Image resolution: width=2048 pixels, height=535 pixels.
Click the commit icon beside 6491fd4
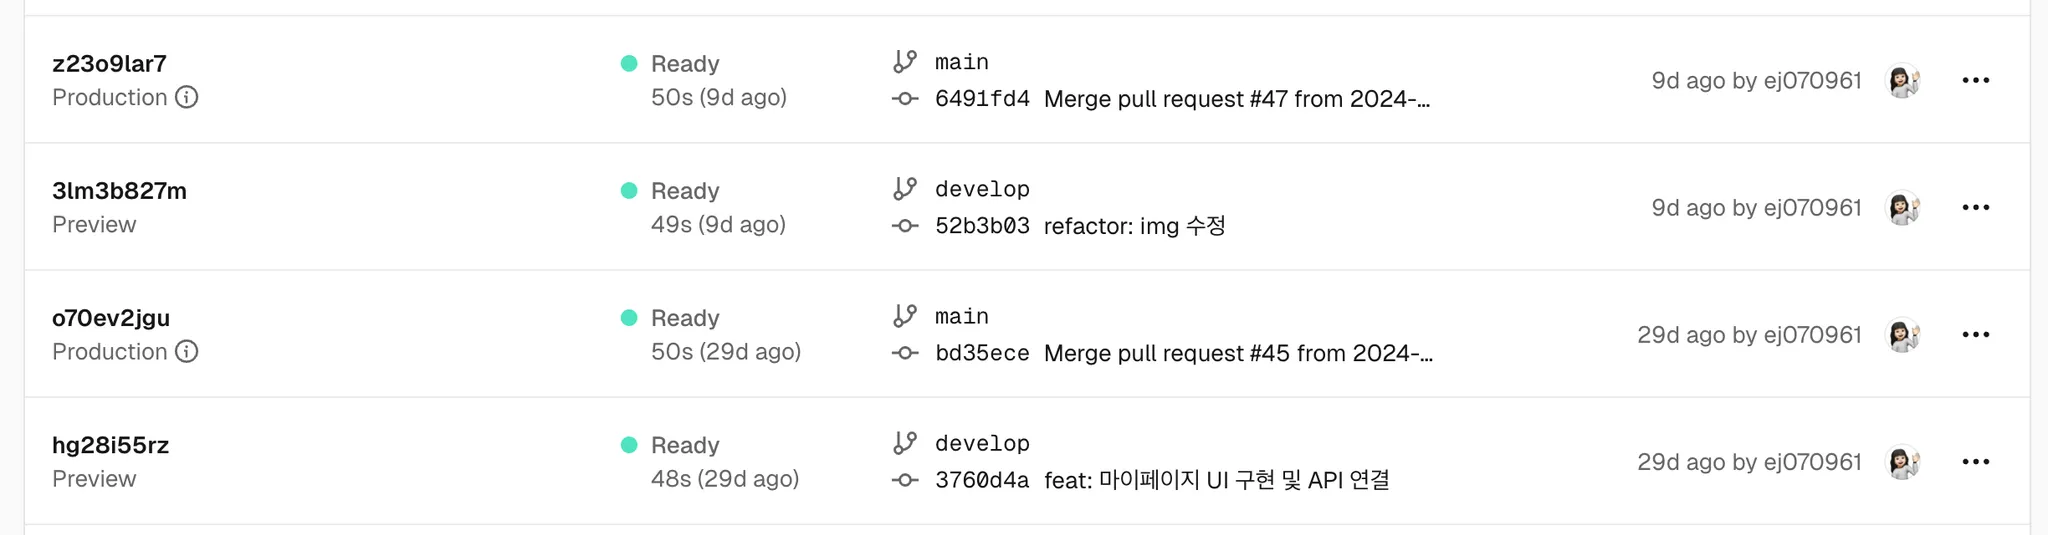point(905,99)
